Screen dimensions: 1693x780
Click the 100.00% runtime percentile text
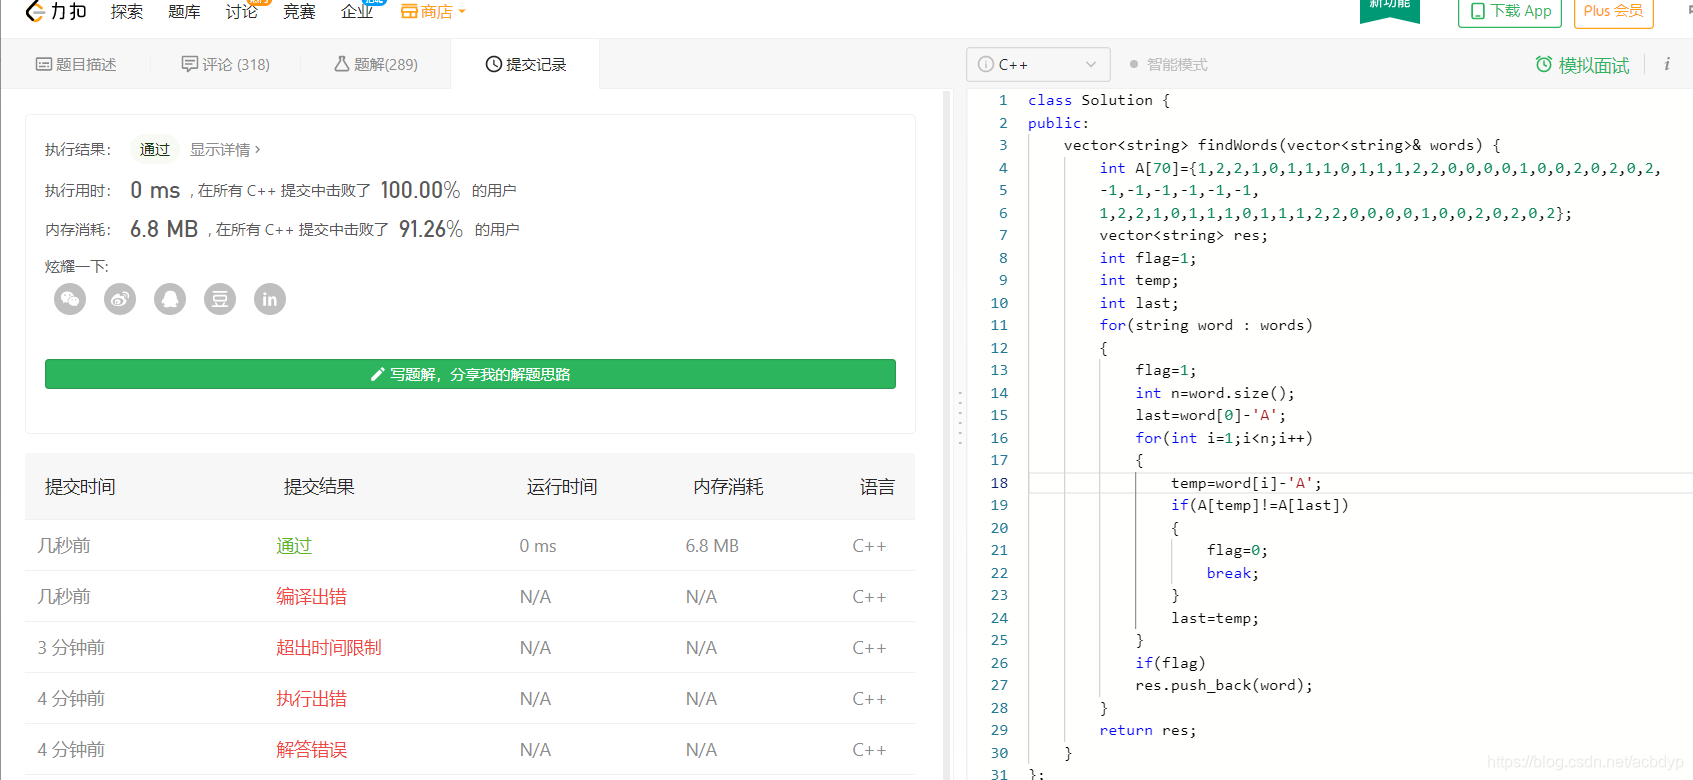click(x=420, y=190)
